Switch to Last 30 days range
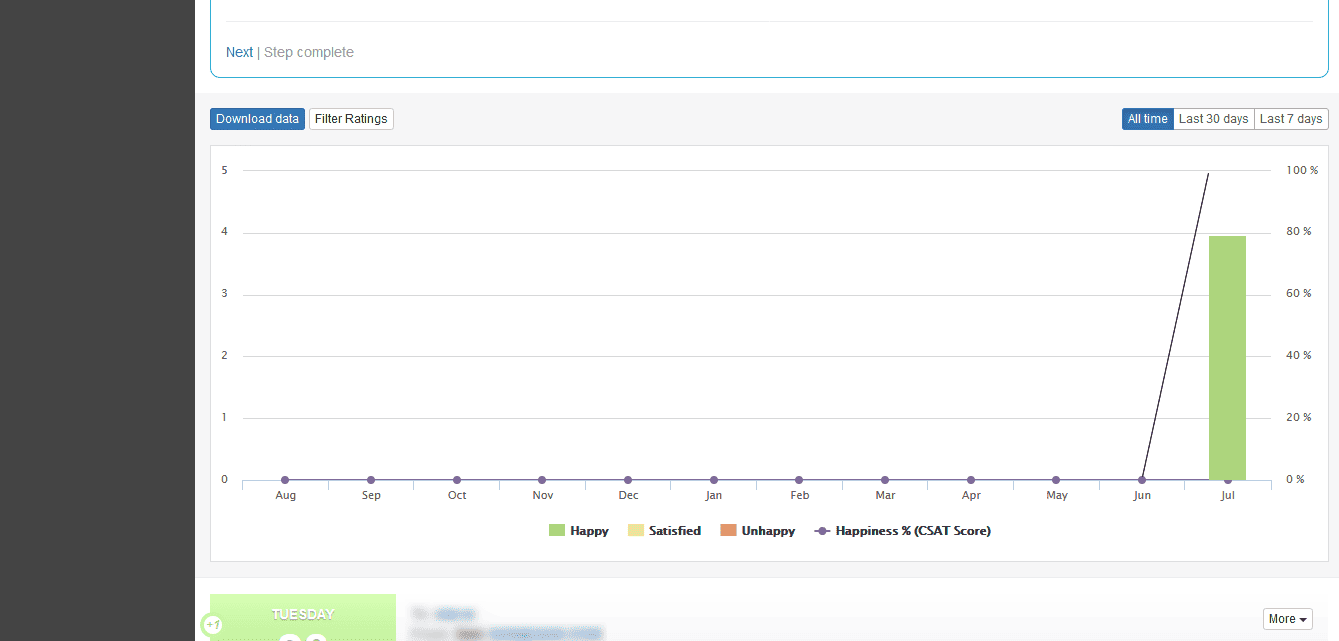1339x641 pixels. click(1213, 119)
